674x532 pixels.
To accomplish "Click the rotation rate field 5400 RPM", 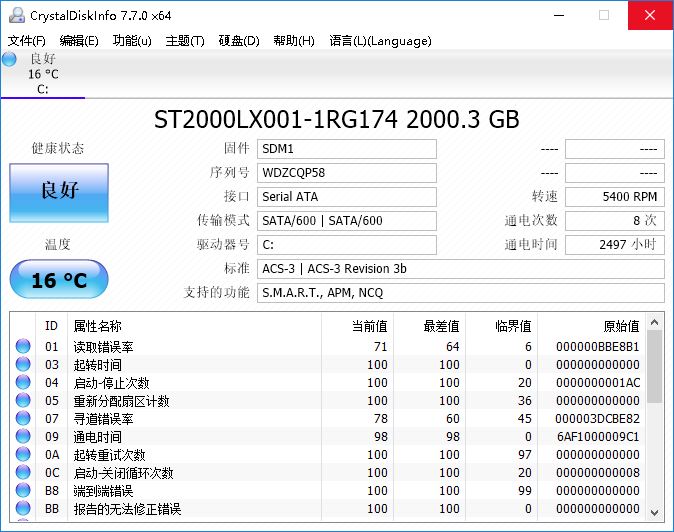I will point(615,197).
